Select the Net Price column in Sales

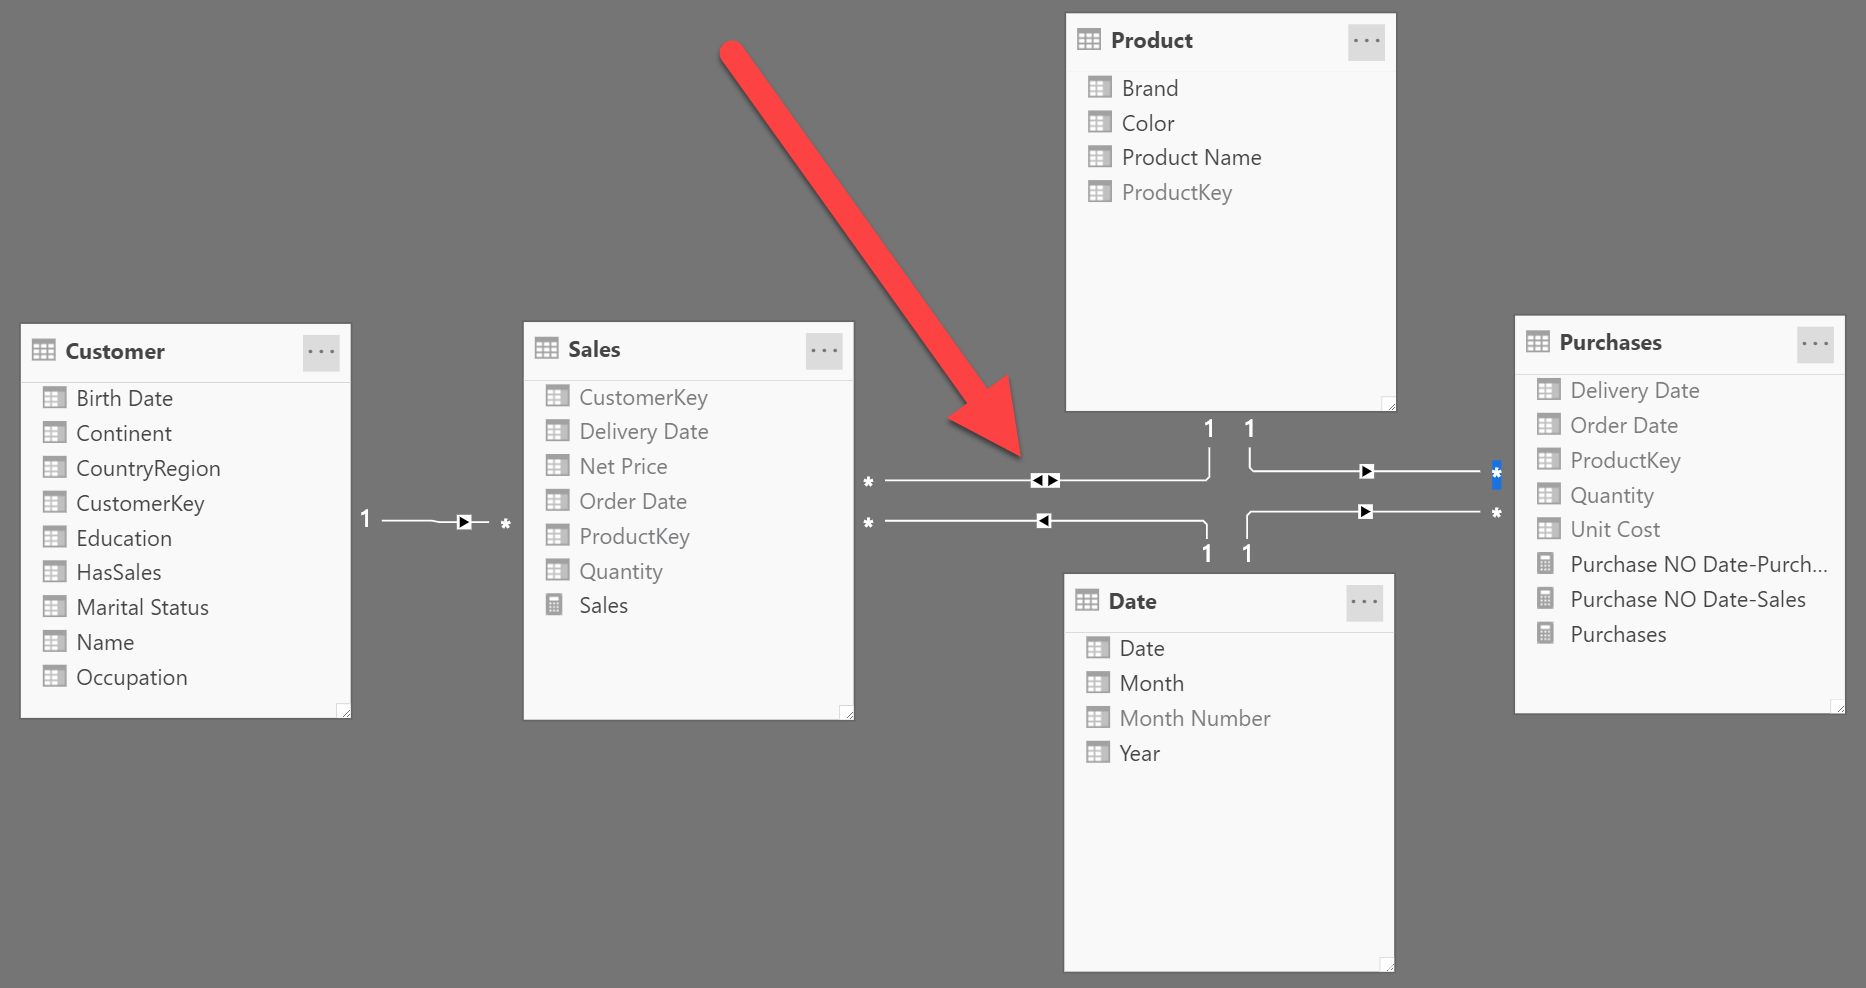(x=623, y=466)
